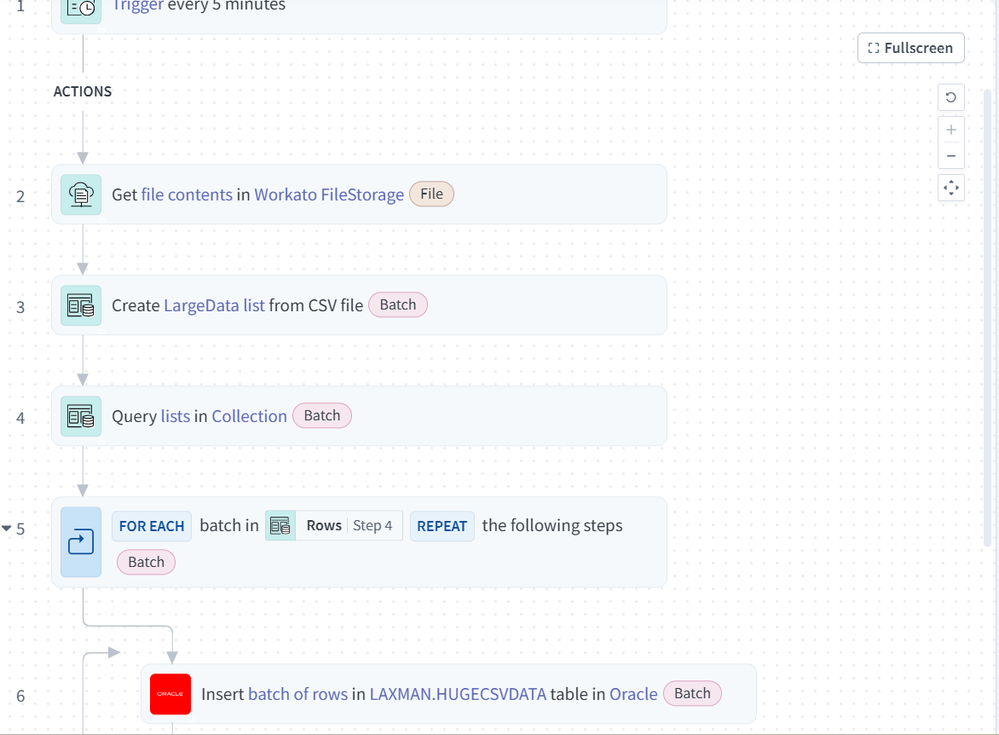This screenshot has width=999, height=735.
Task: Click the File tag on step 2
Action: point(431,194)
